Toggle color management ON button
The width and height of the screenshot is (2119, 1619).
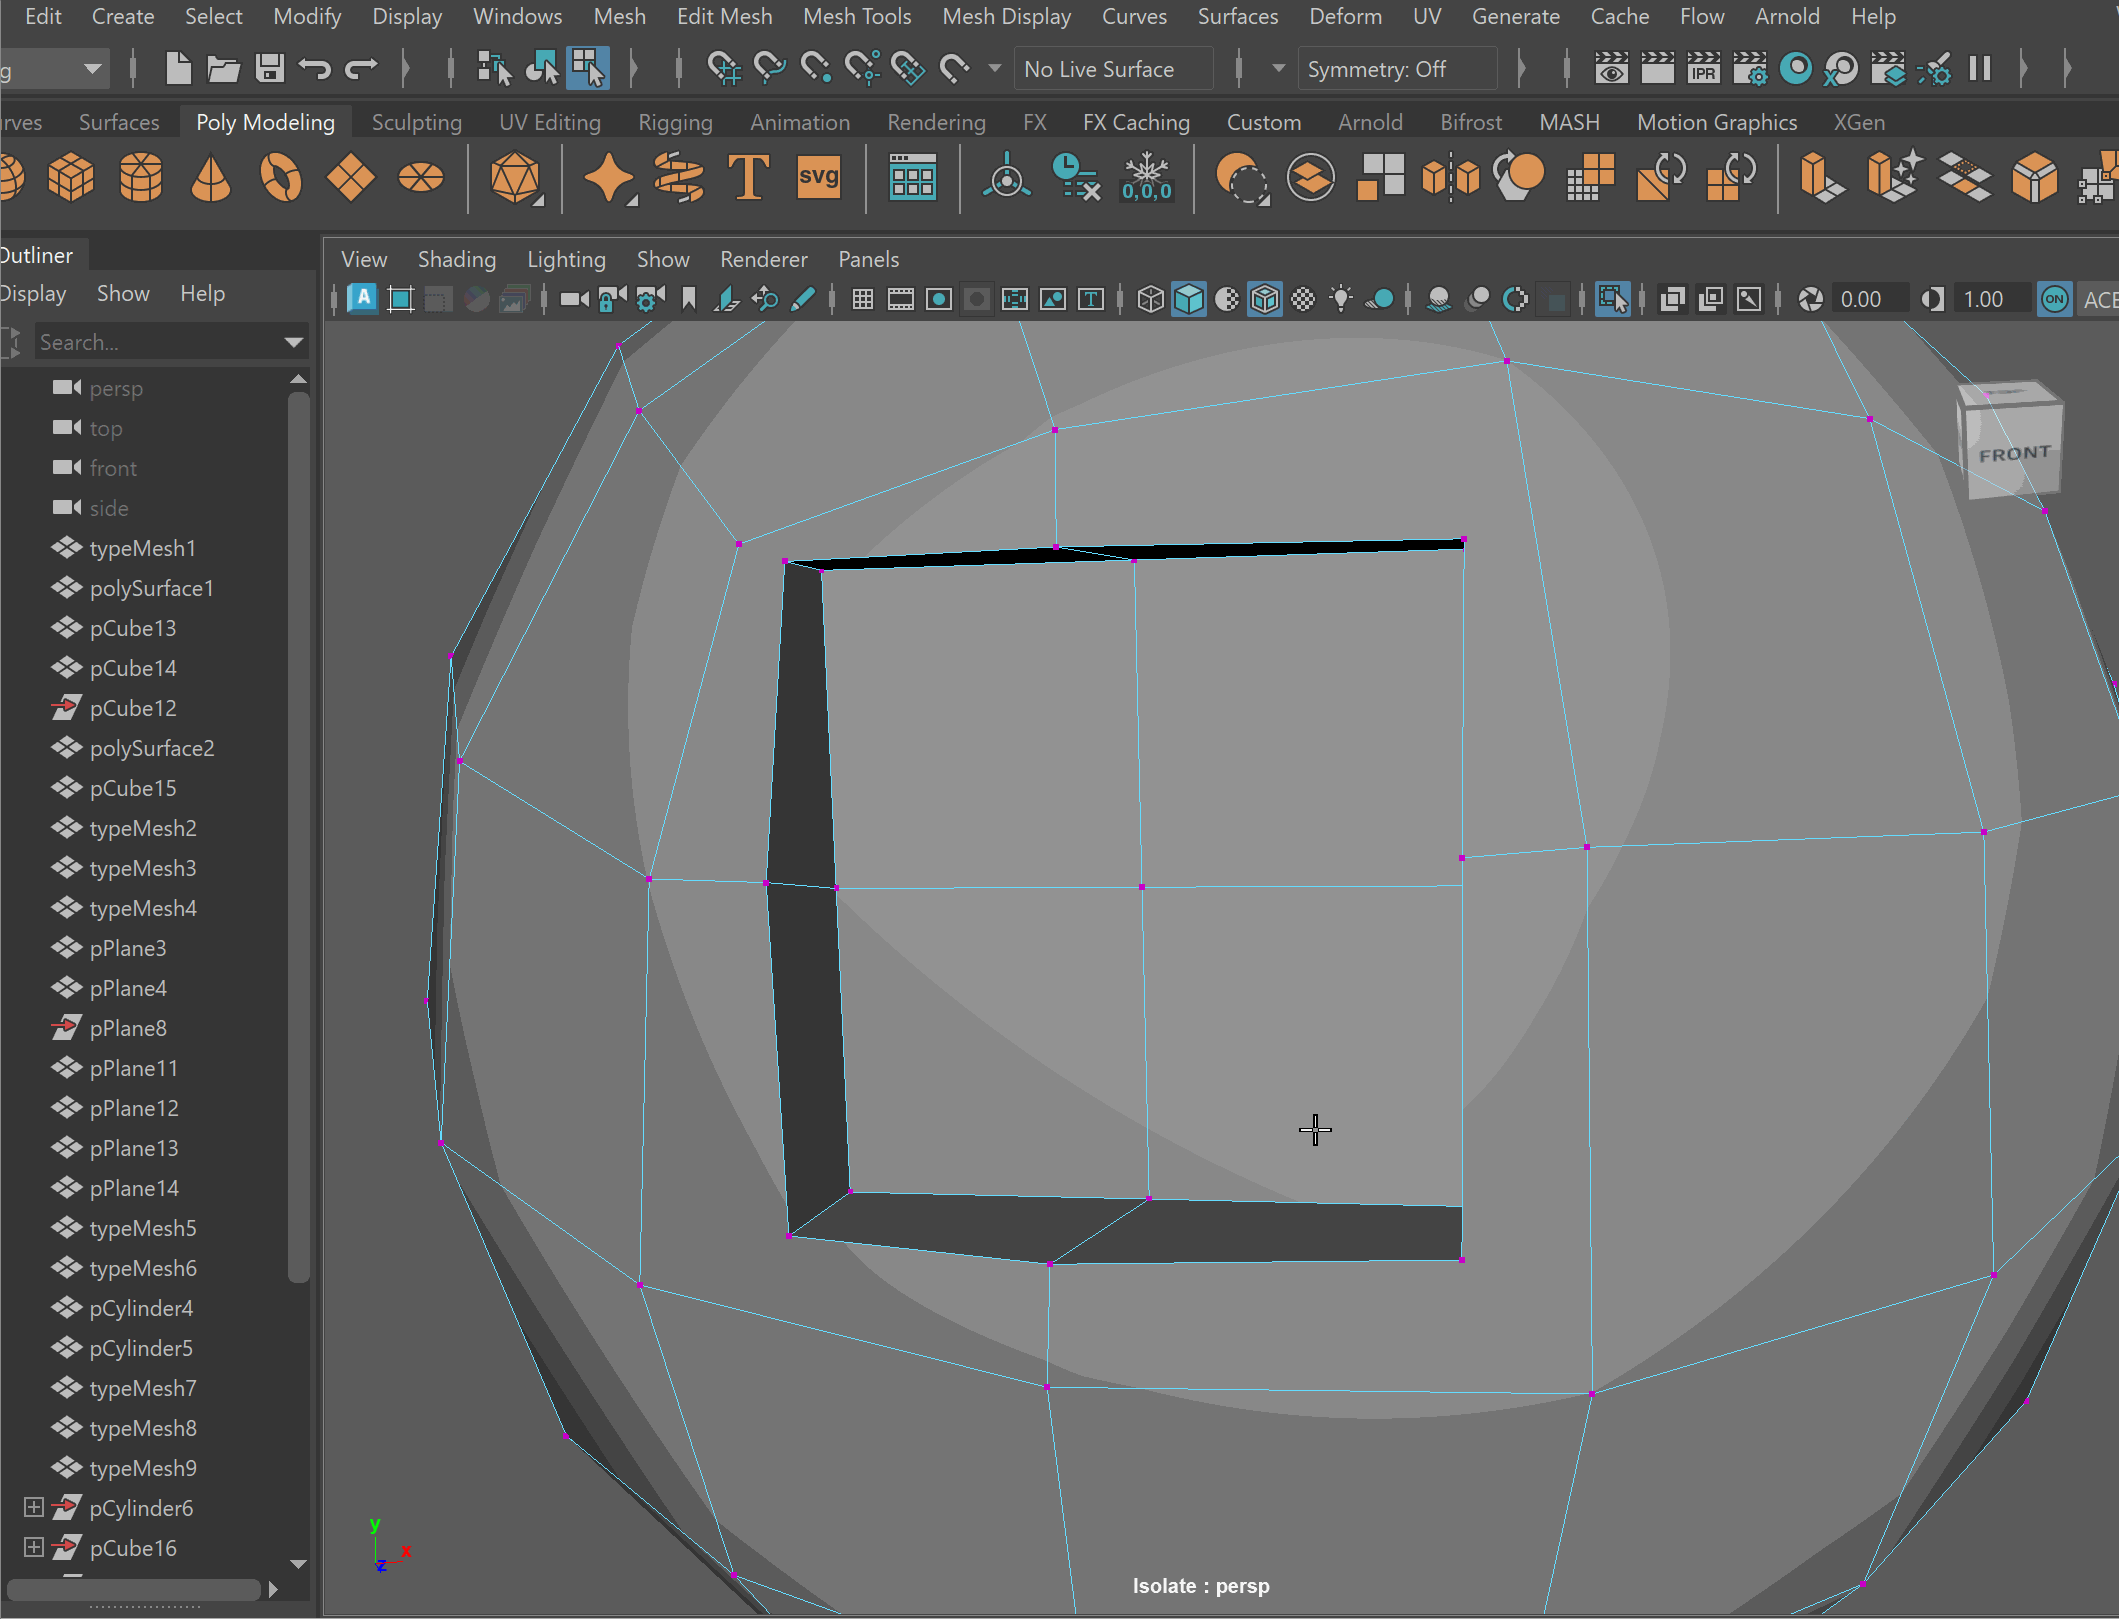(2054, 299)
